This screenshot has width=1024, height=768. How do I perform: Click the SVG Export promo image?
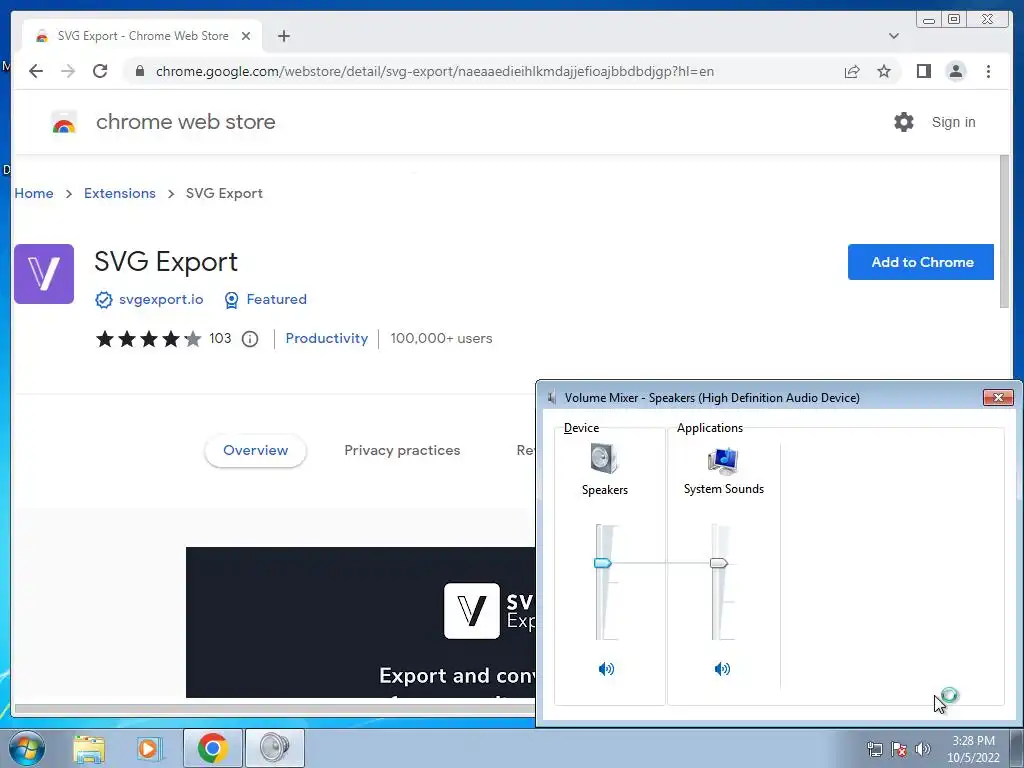tap(360, 622)
